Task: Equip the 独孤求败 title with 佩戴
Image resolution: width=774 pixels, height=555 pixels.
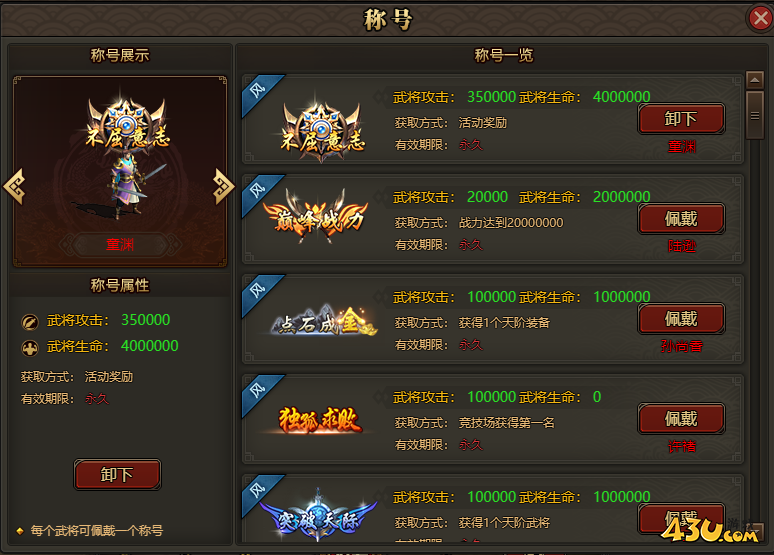Action: [681, 419]
